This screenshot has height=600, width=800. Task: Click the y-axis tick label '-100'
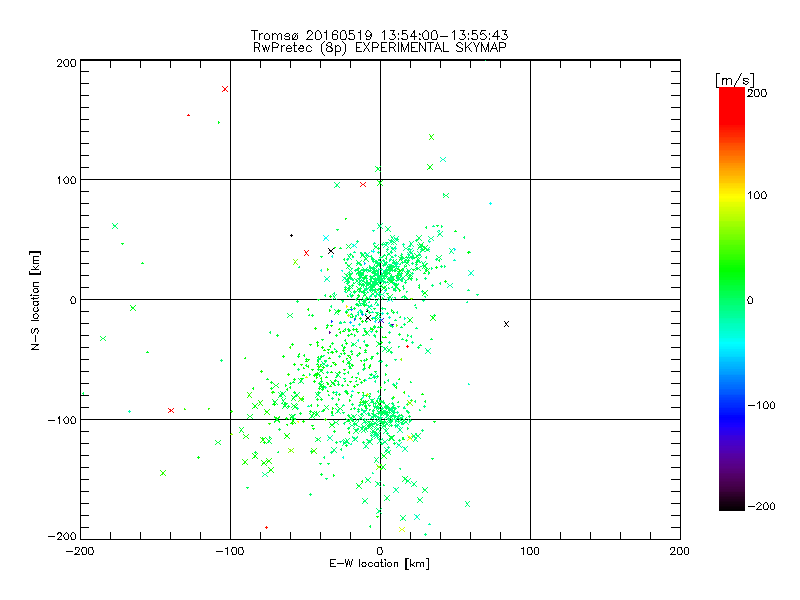(x=62, y=420)
